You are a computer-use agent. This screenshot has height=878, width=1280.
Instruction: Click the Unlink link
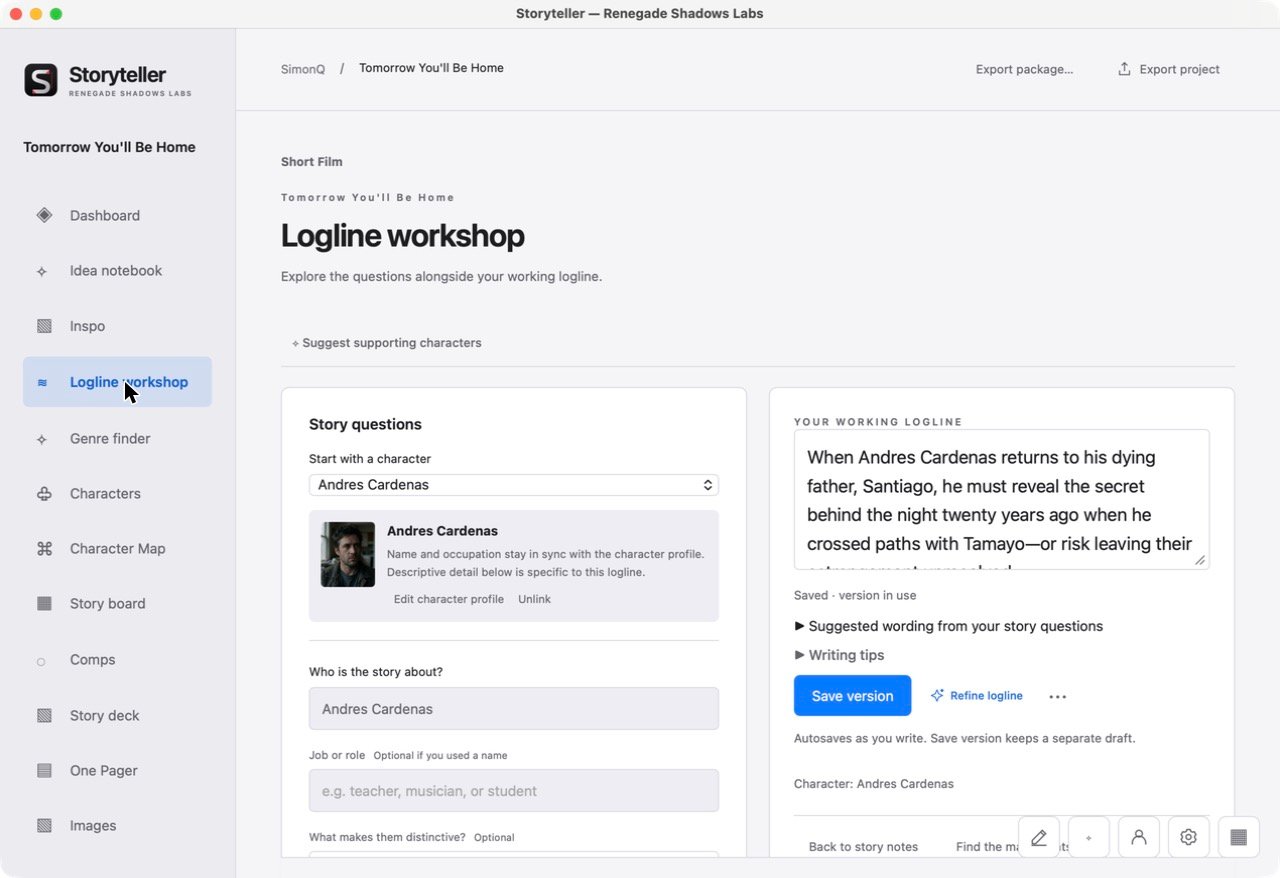(x=534, y=599)
